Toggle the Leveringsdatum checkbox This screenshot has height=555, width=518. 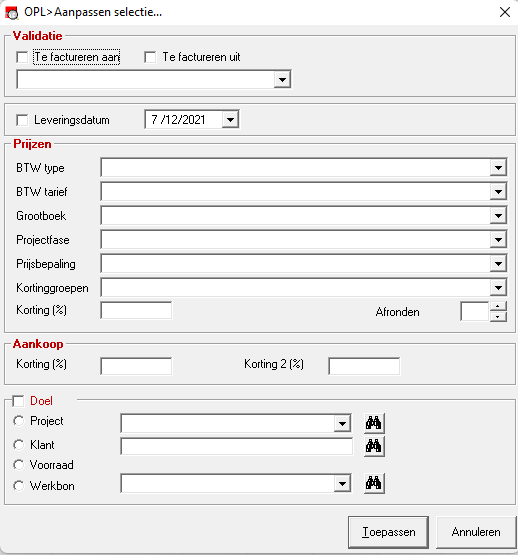22,120
